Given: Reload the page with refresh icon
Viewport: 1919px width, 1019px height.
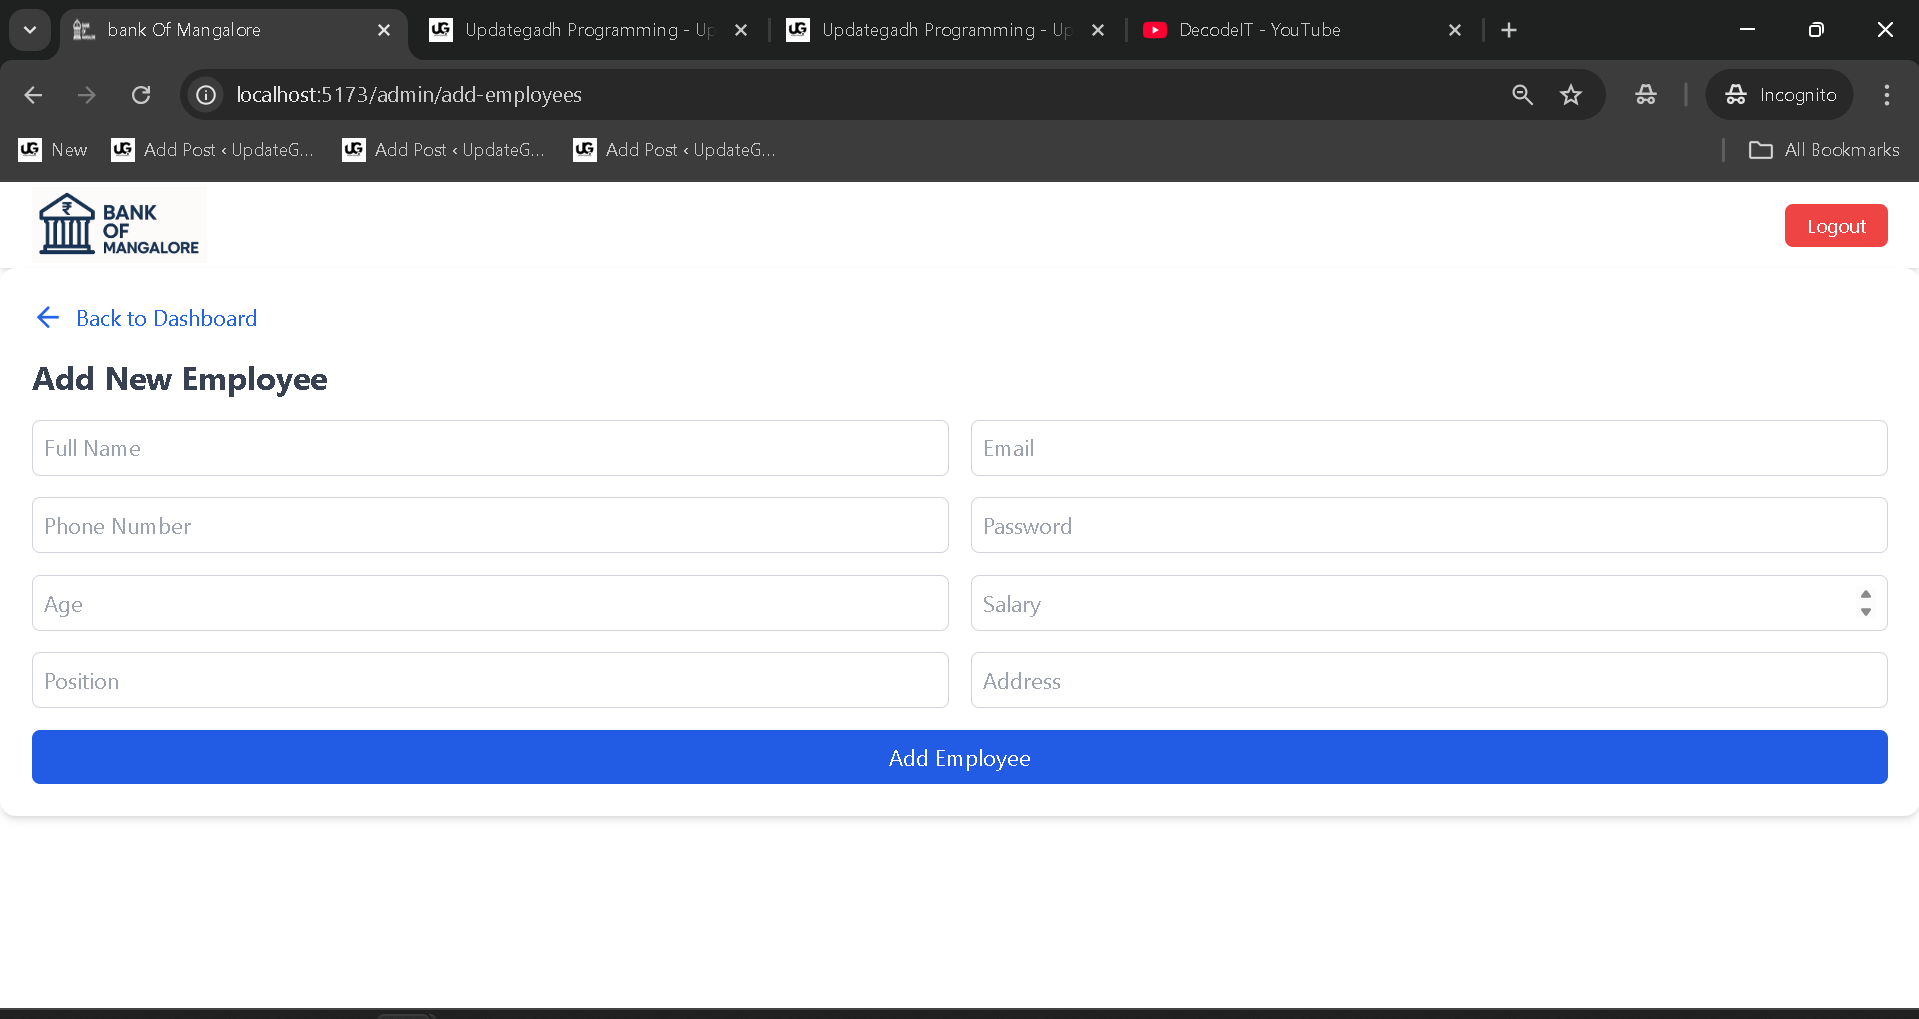Looking at the screenshot, I should 141,95.
